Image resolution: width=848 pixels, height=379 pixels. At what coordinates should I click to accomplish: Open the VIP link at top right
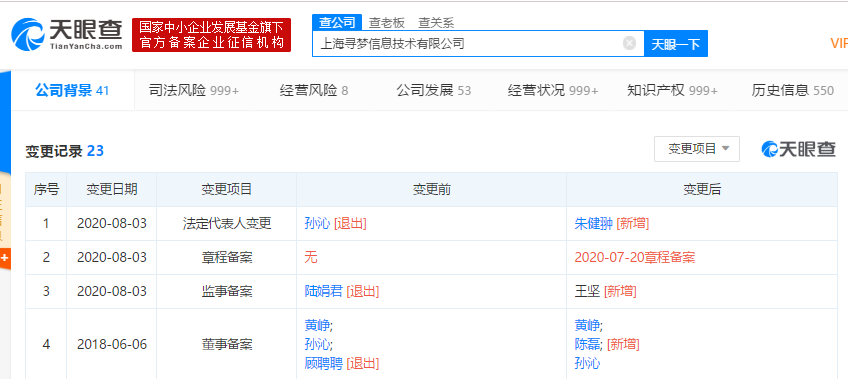tap(839, 44)
